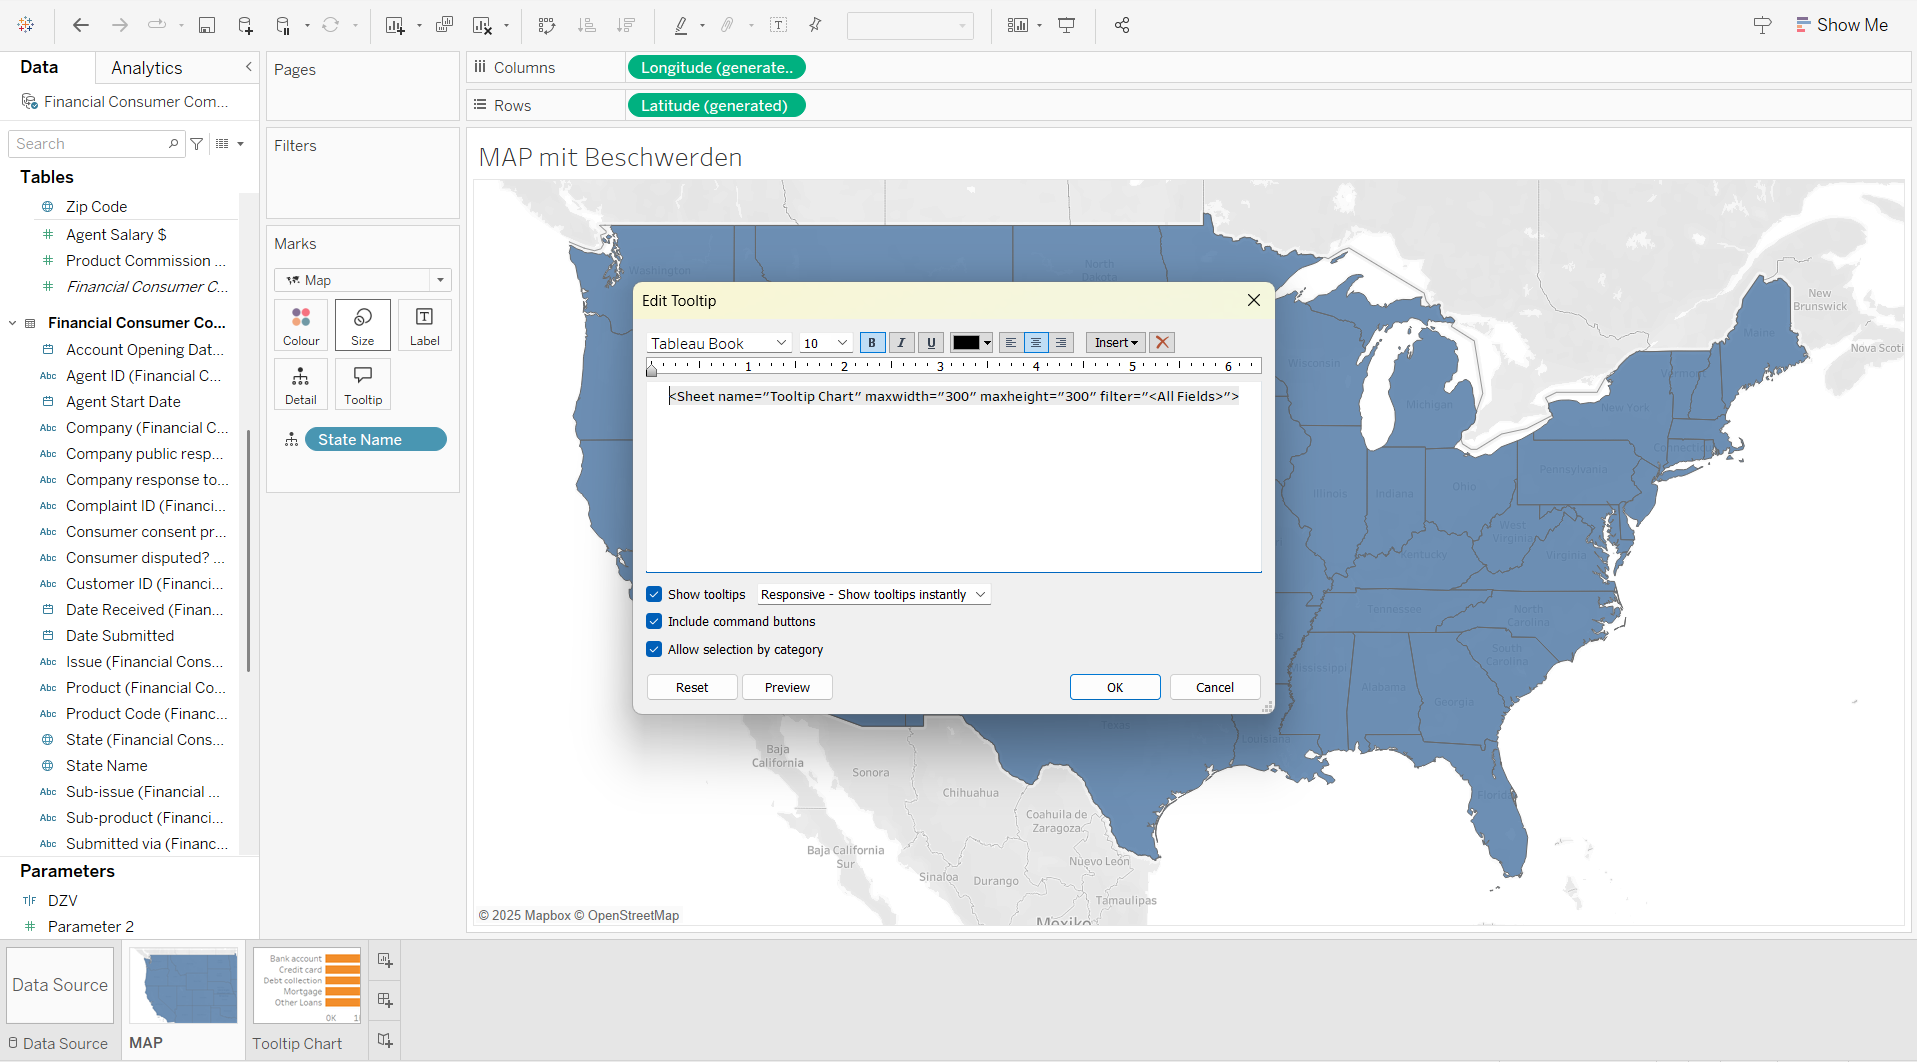Click the Show mark labels toolbar icon
The image size is (1917, 1062).
point(779,25)
